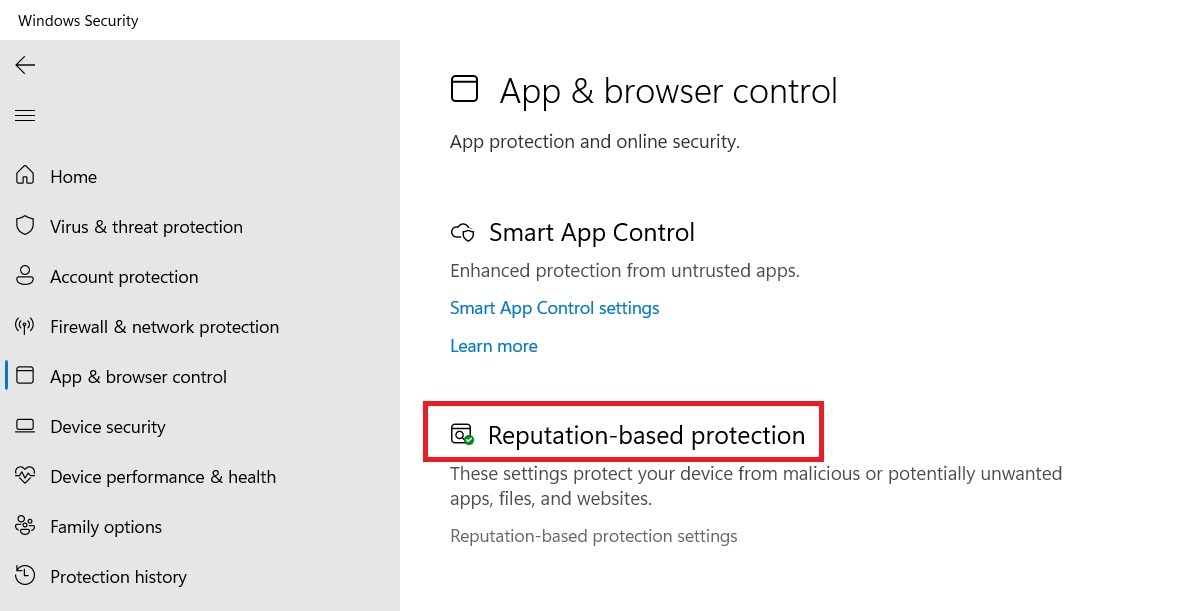This screenshot has width=1200, height=611.
Task: Click the Firewall & network protection icon
Action: pos(25,326)
